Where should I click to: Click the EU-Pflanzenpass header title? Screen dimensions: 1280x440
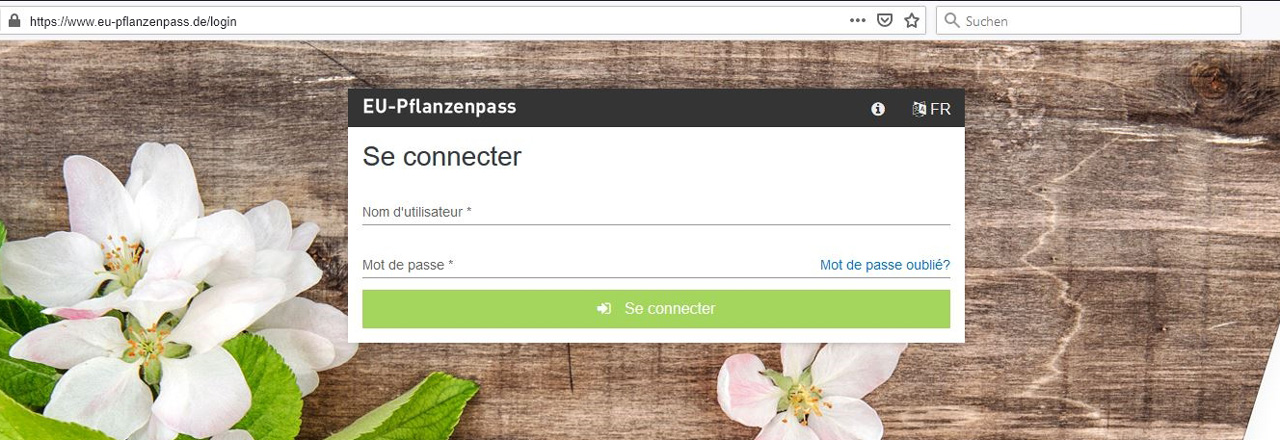click(x=439, y=106)
